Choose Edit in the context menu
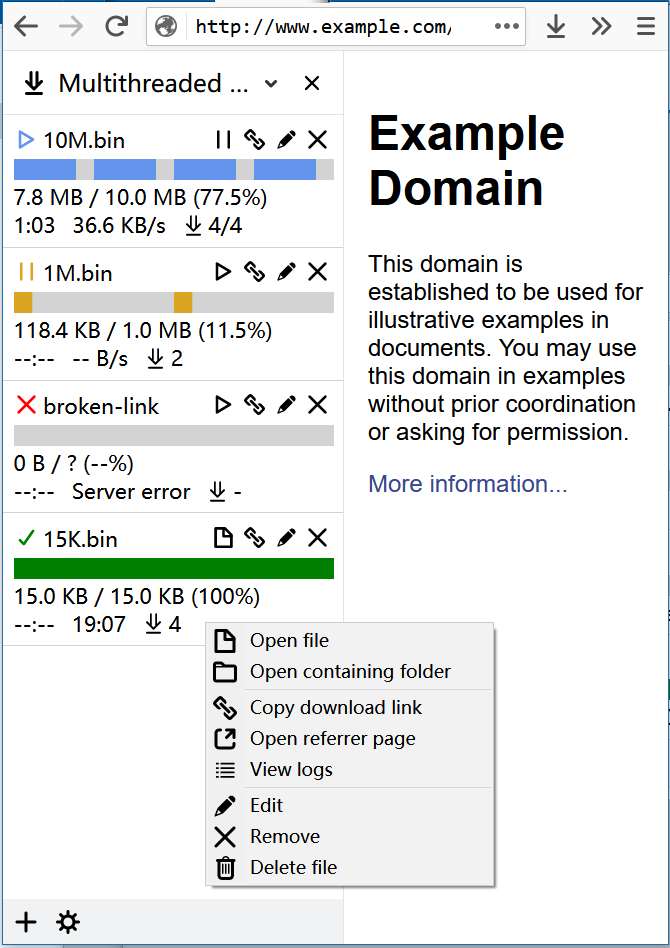 [x=350, y=805]
